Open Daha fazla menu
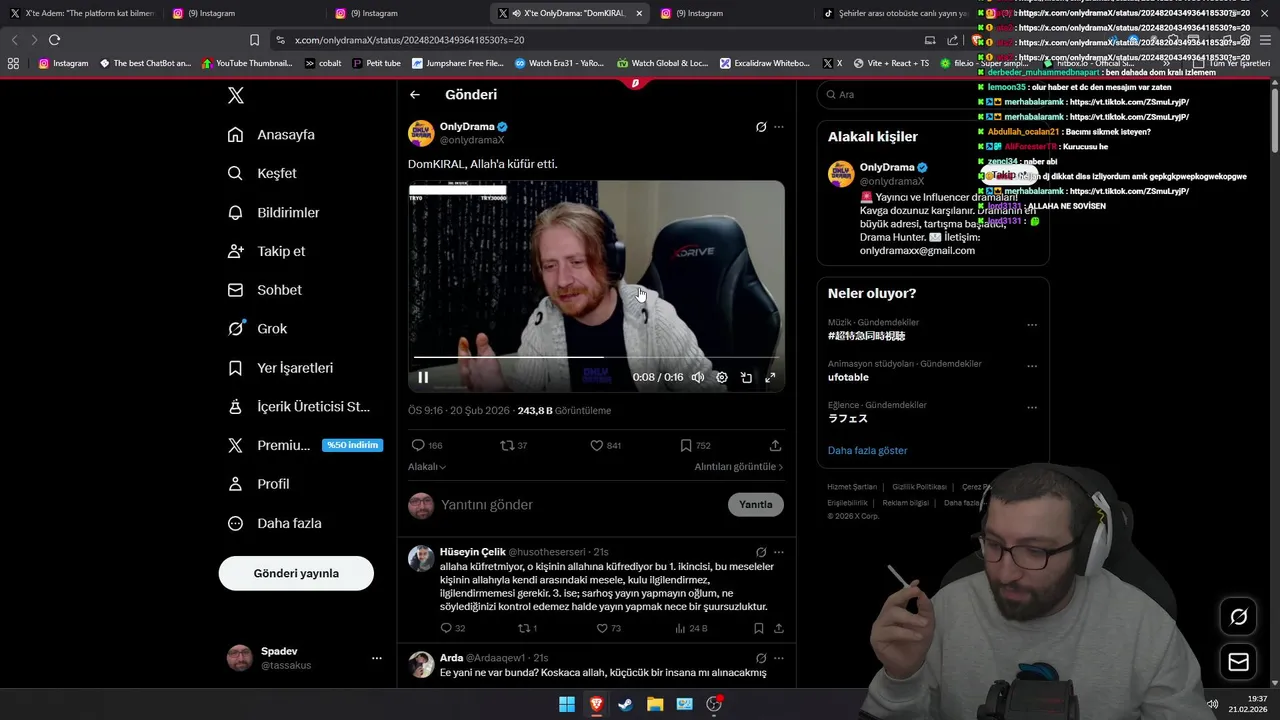The height and width of the screenshot is (720, 1280). coord(274,523)
